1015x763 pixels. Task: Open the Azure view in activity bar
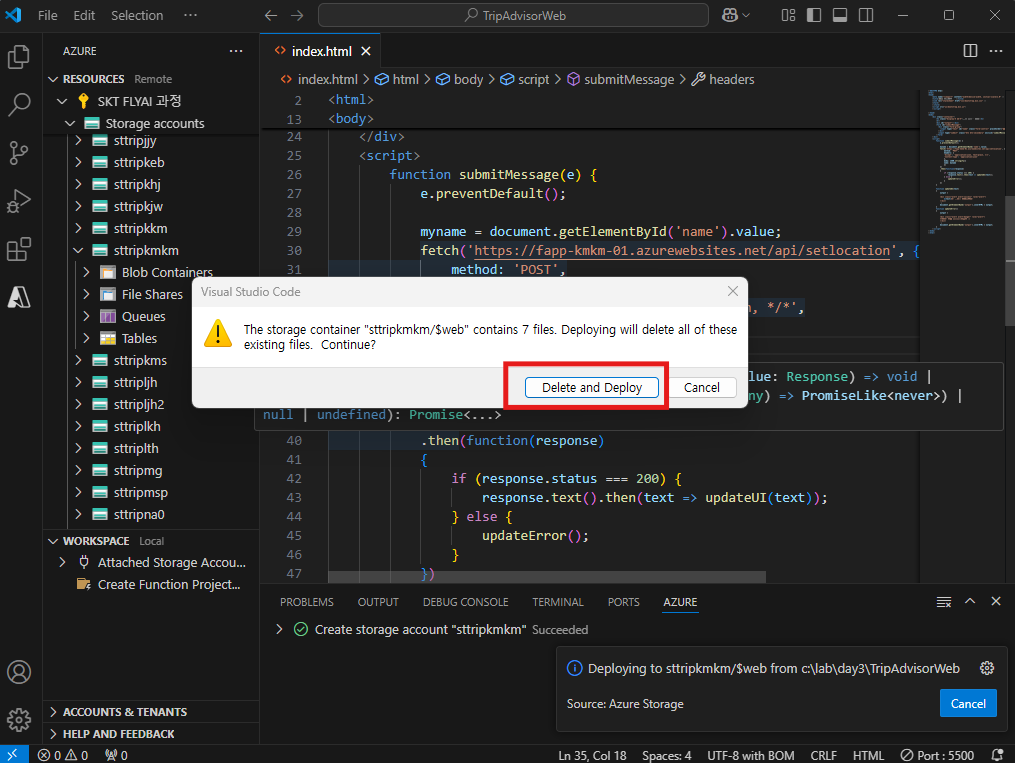pos(19,297)
